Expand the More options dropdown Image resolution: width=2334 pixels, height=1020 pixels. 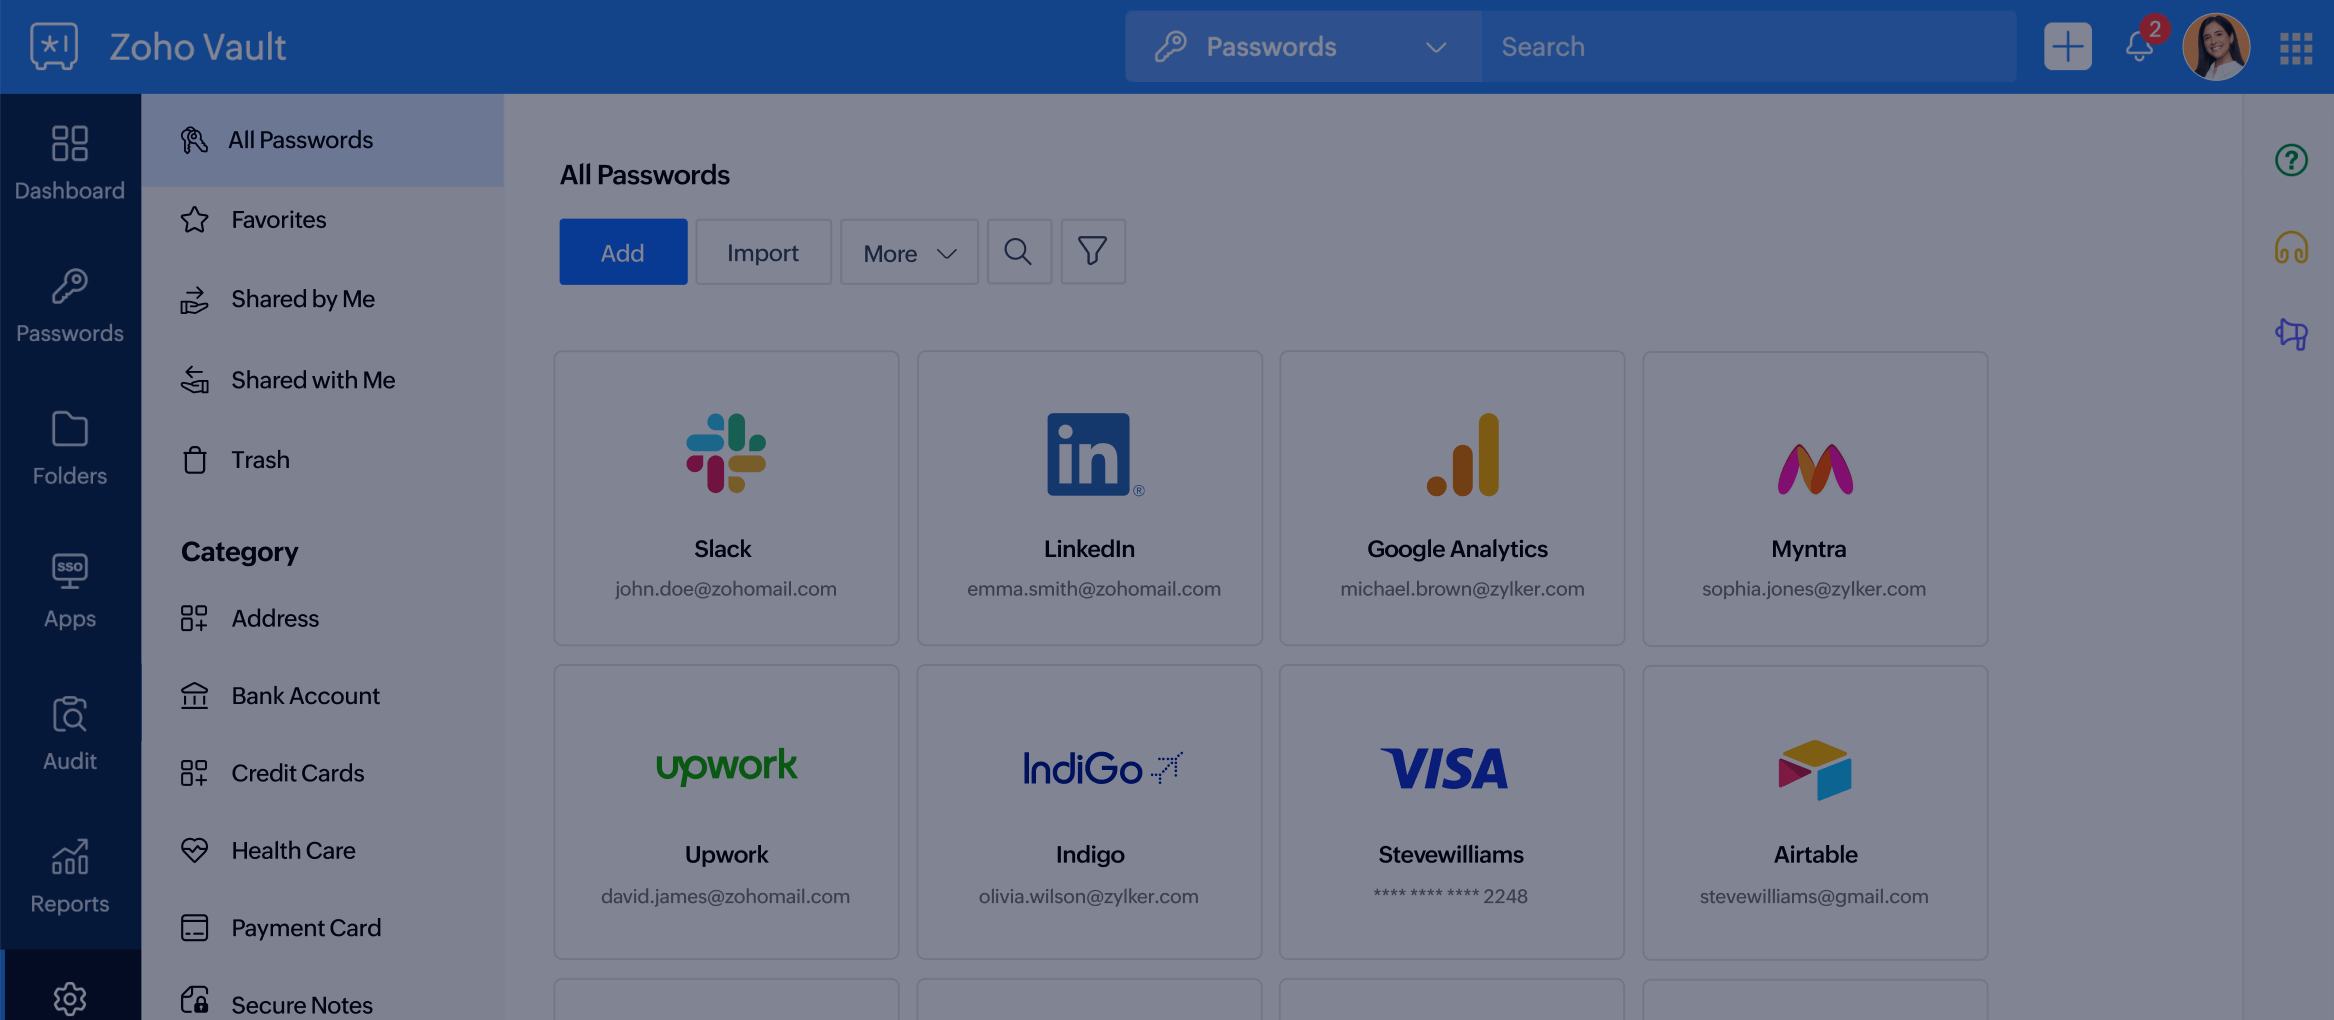(908, 251)
